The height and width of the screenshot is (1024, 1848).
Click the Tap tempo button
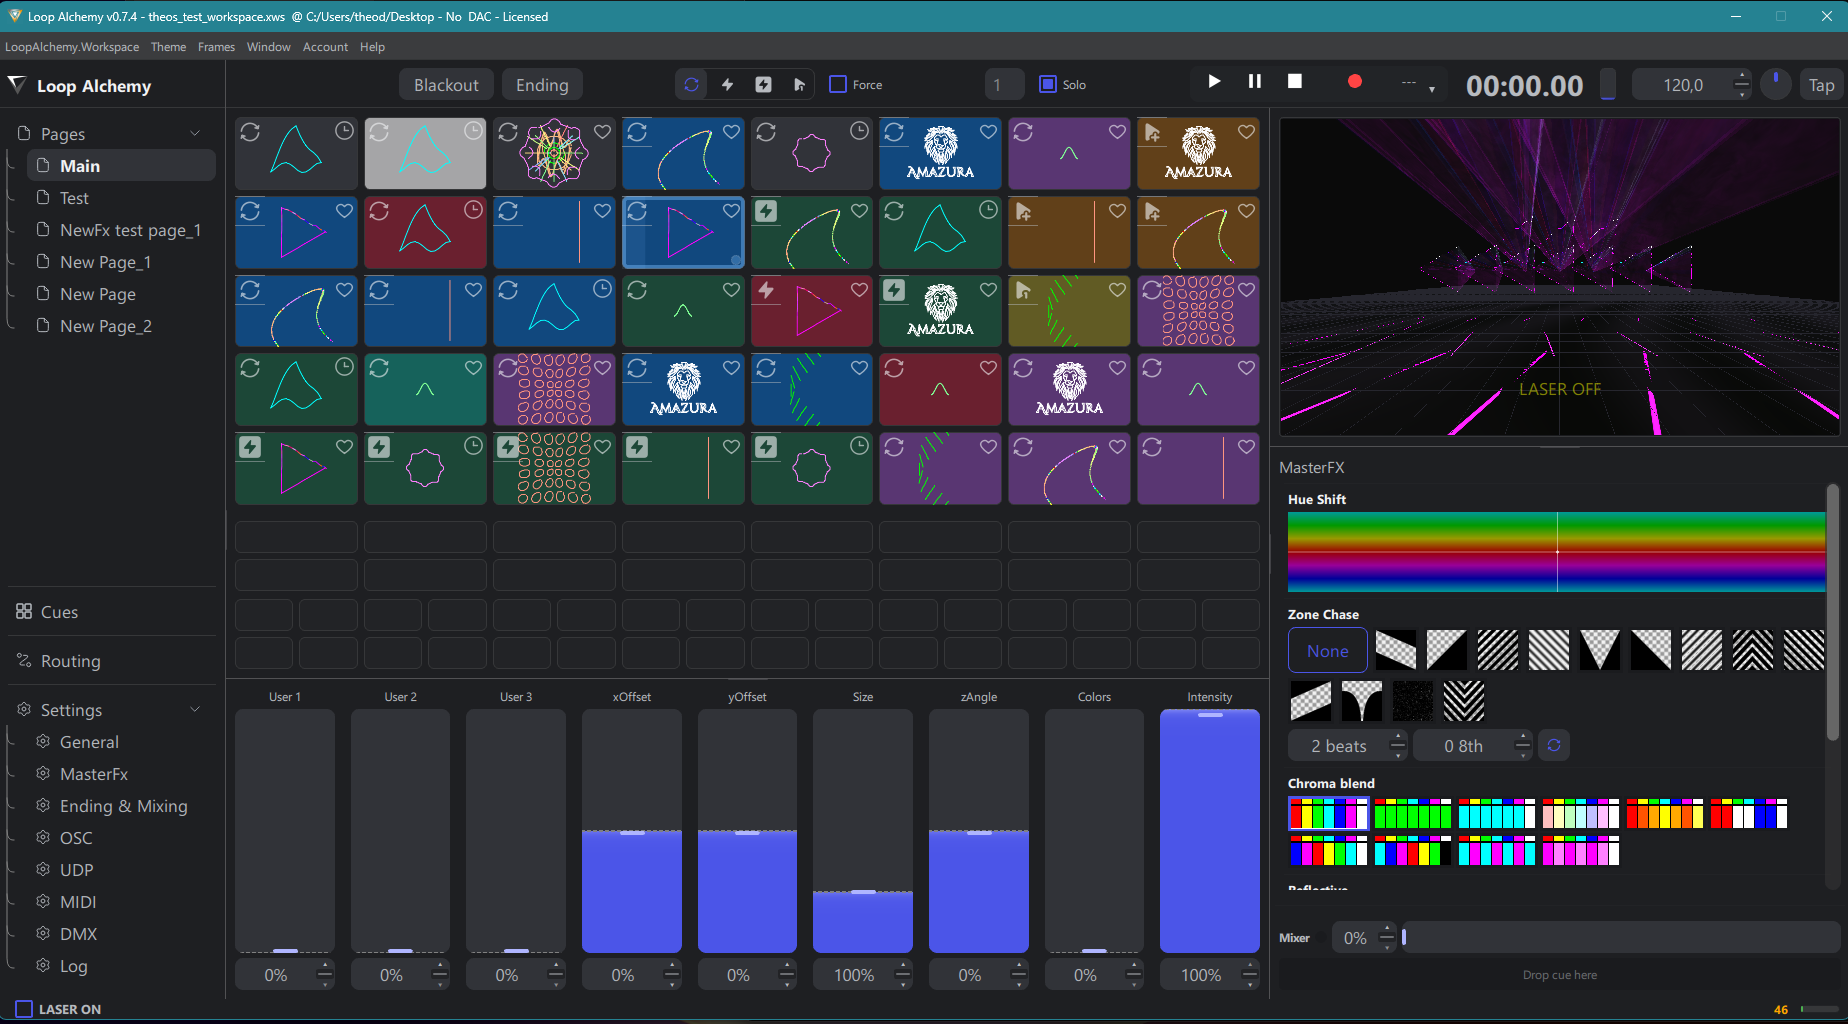coord(1821,85)
